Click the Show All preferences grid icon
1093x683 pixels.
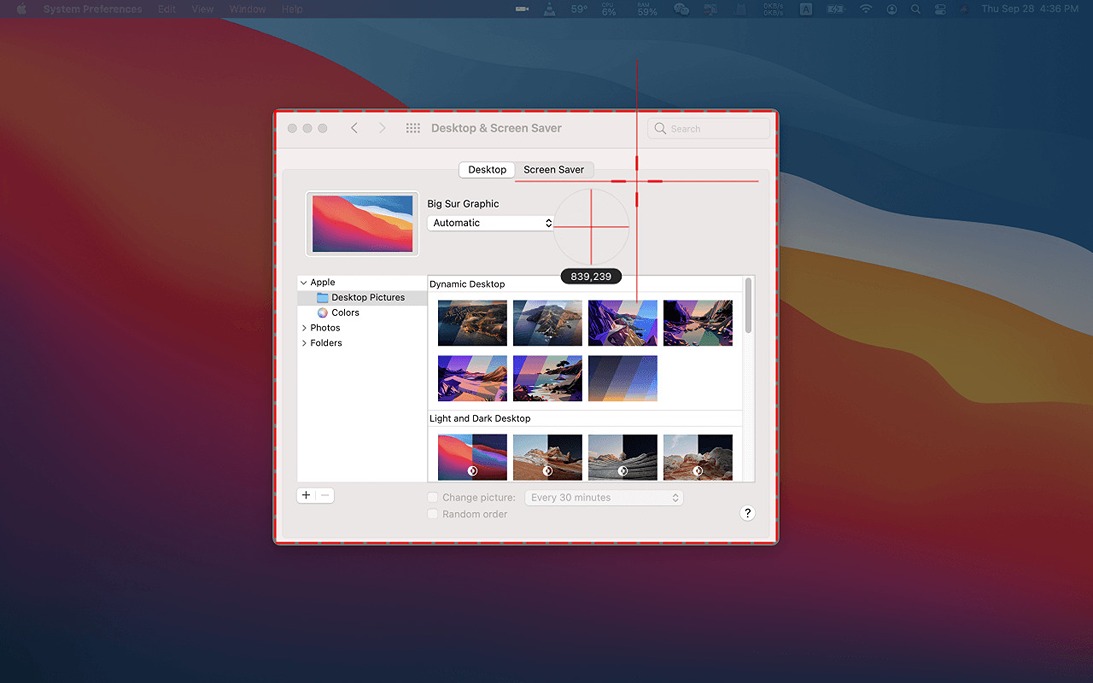point(412,128)
